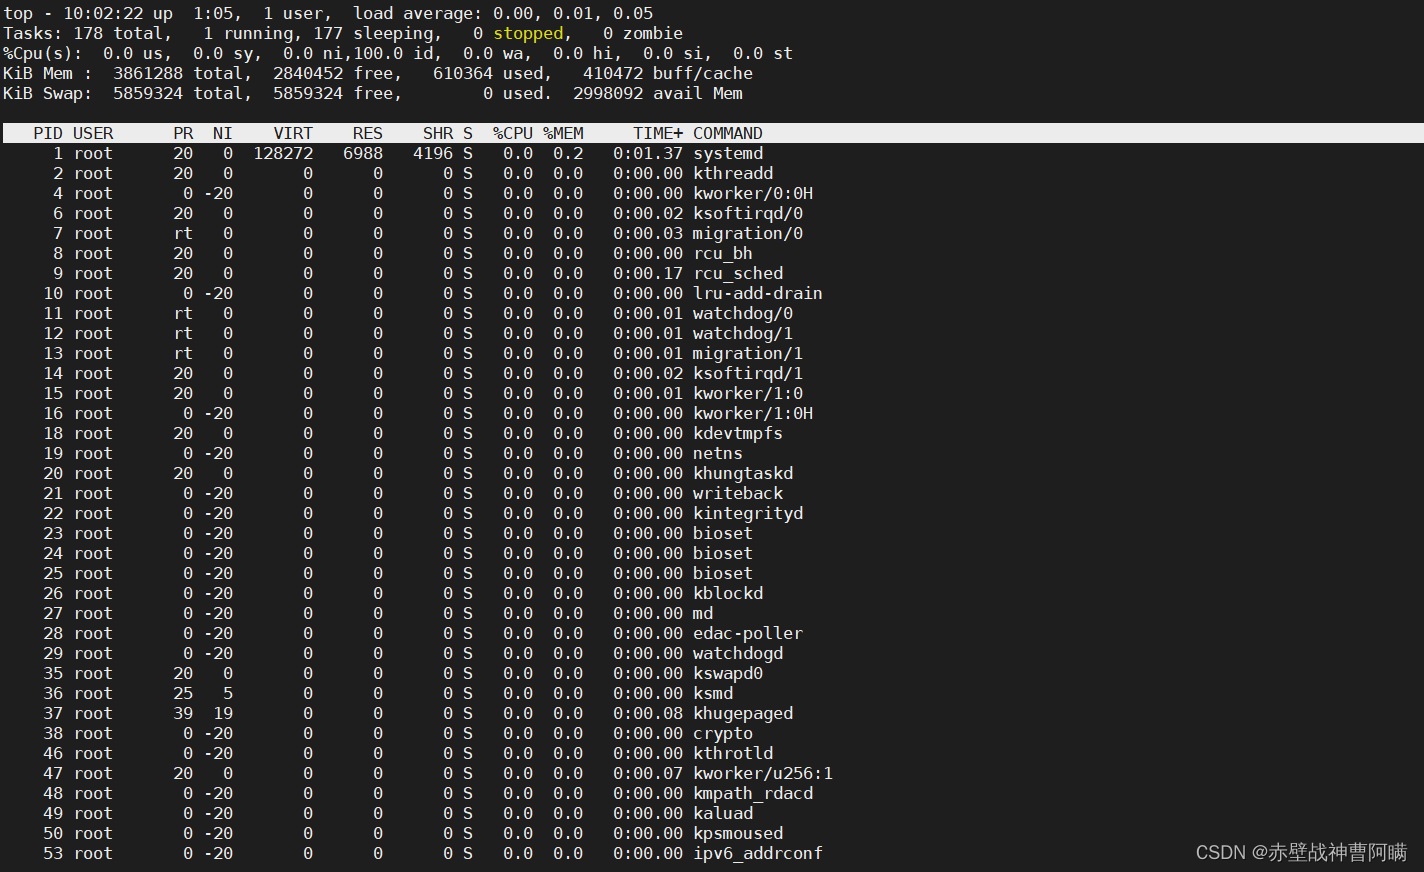This screenshot has width=1424, height=872.
Task: Click the kaluad command text
Action: pos(723,813)
